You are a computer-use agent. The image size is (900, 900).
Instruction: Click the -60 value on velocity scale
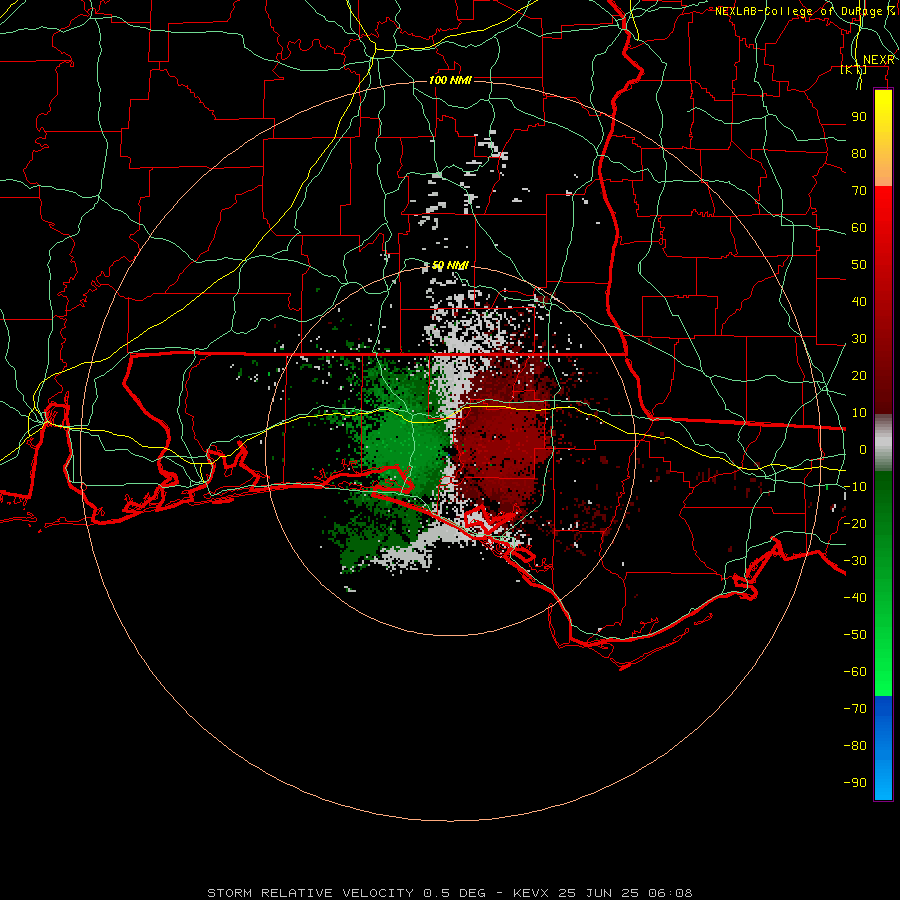(x=855, y=672)
